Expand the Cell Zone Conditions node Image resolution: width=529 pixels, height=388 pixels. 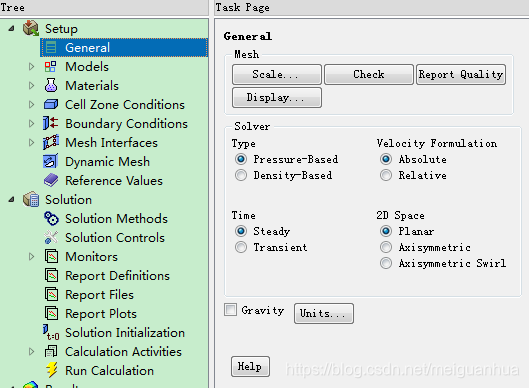click(x=31, y=105)
